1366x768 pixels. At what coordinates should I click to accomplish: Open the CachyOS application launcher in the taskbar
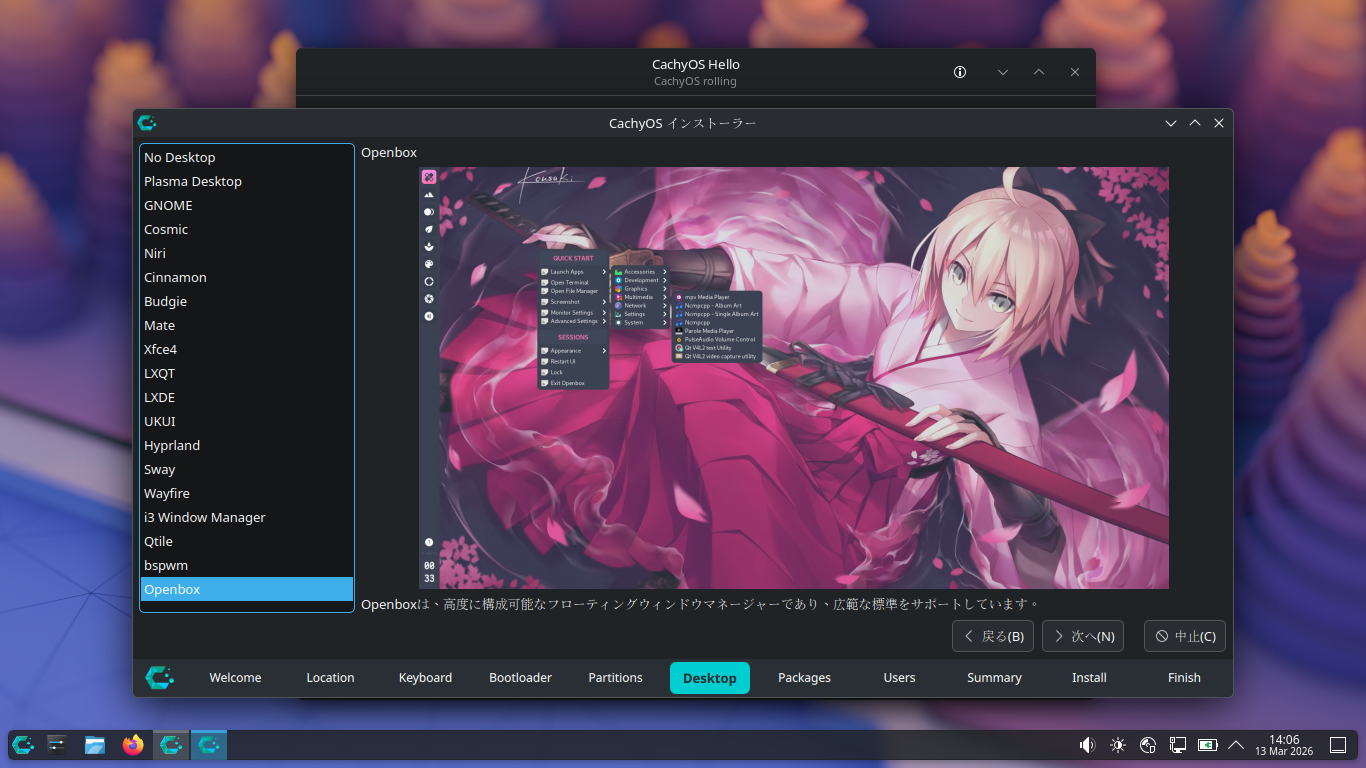(23, 745)
